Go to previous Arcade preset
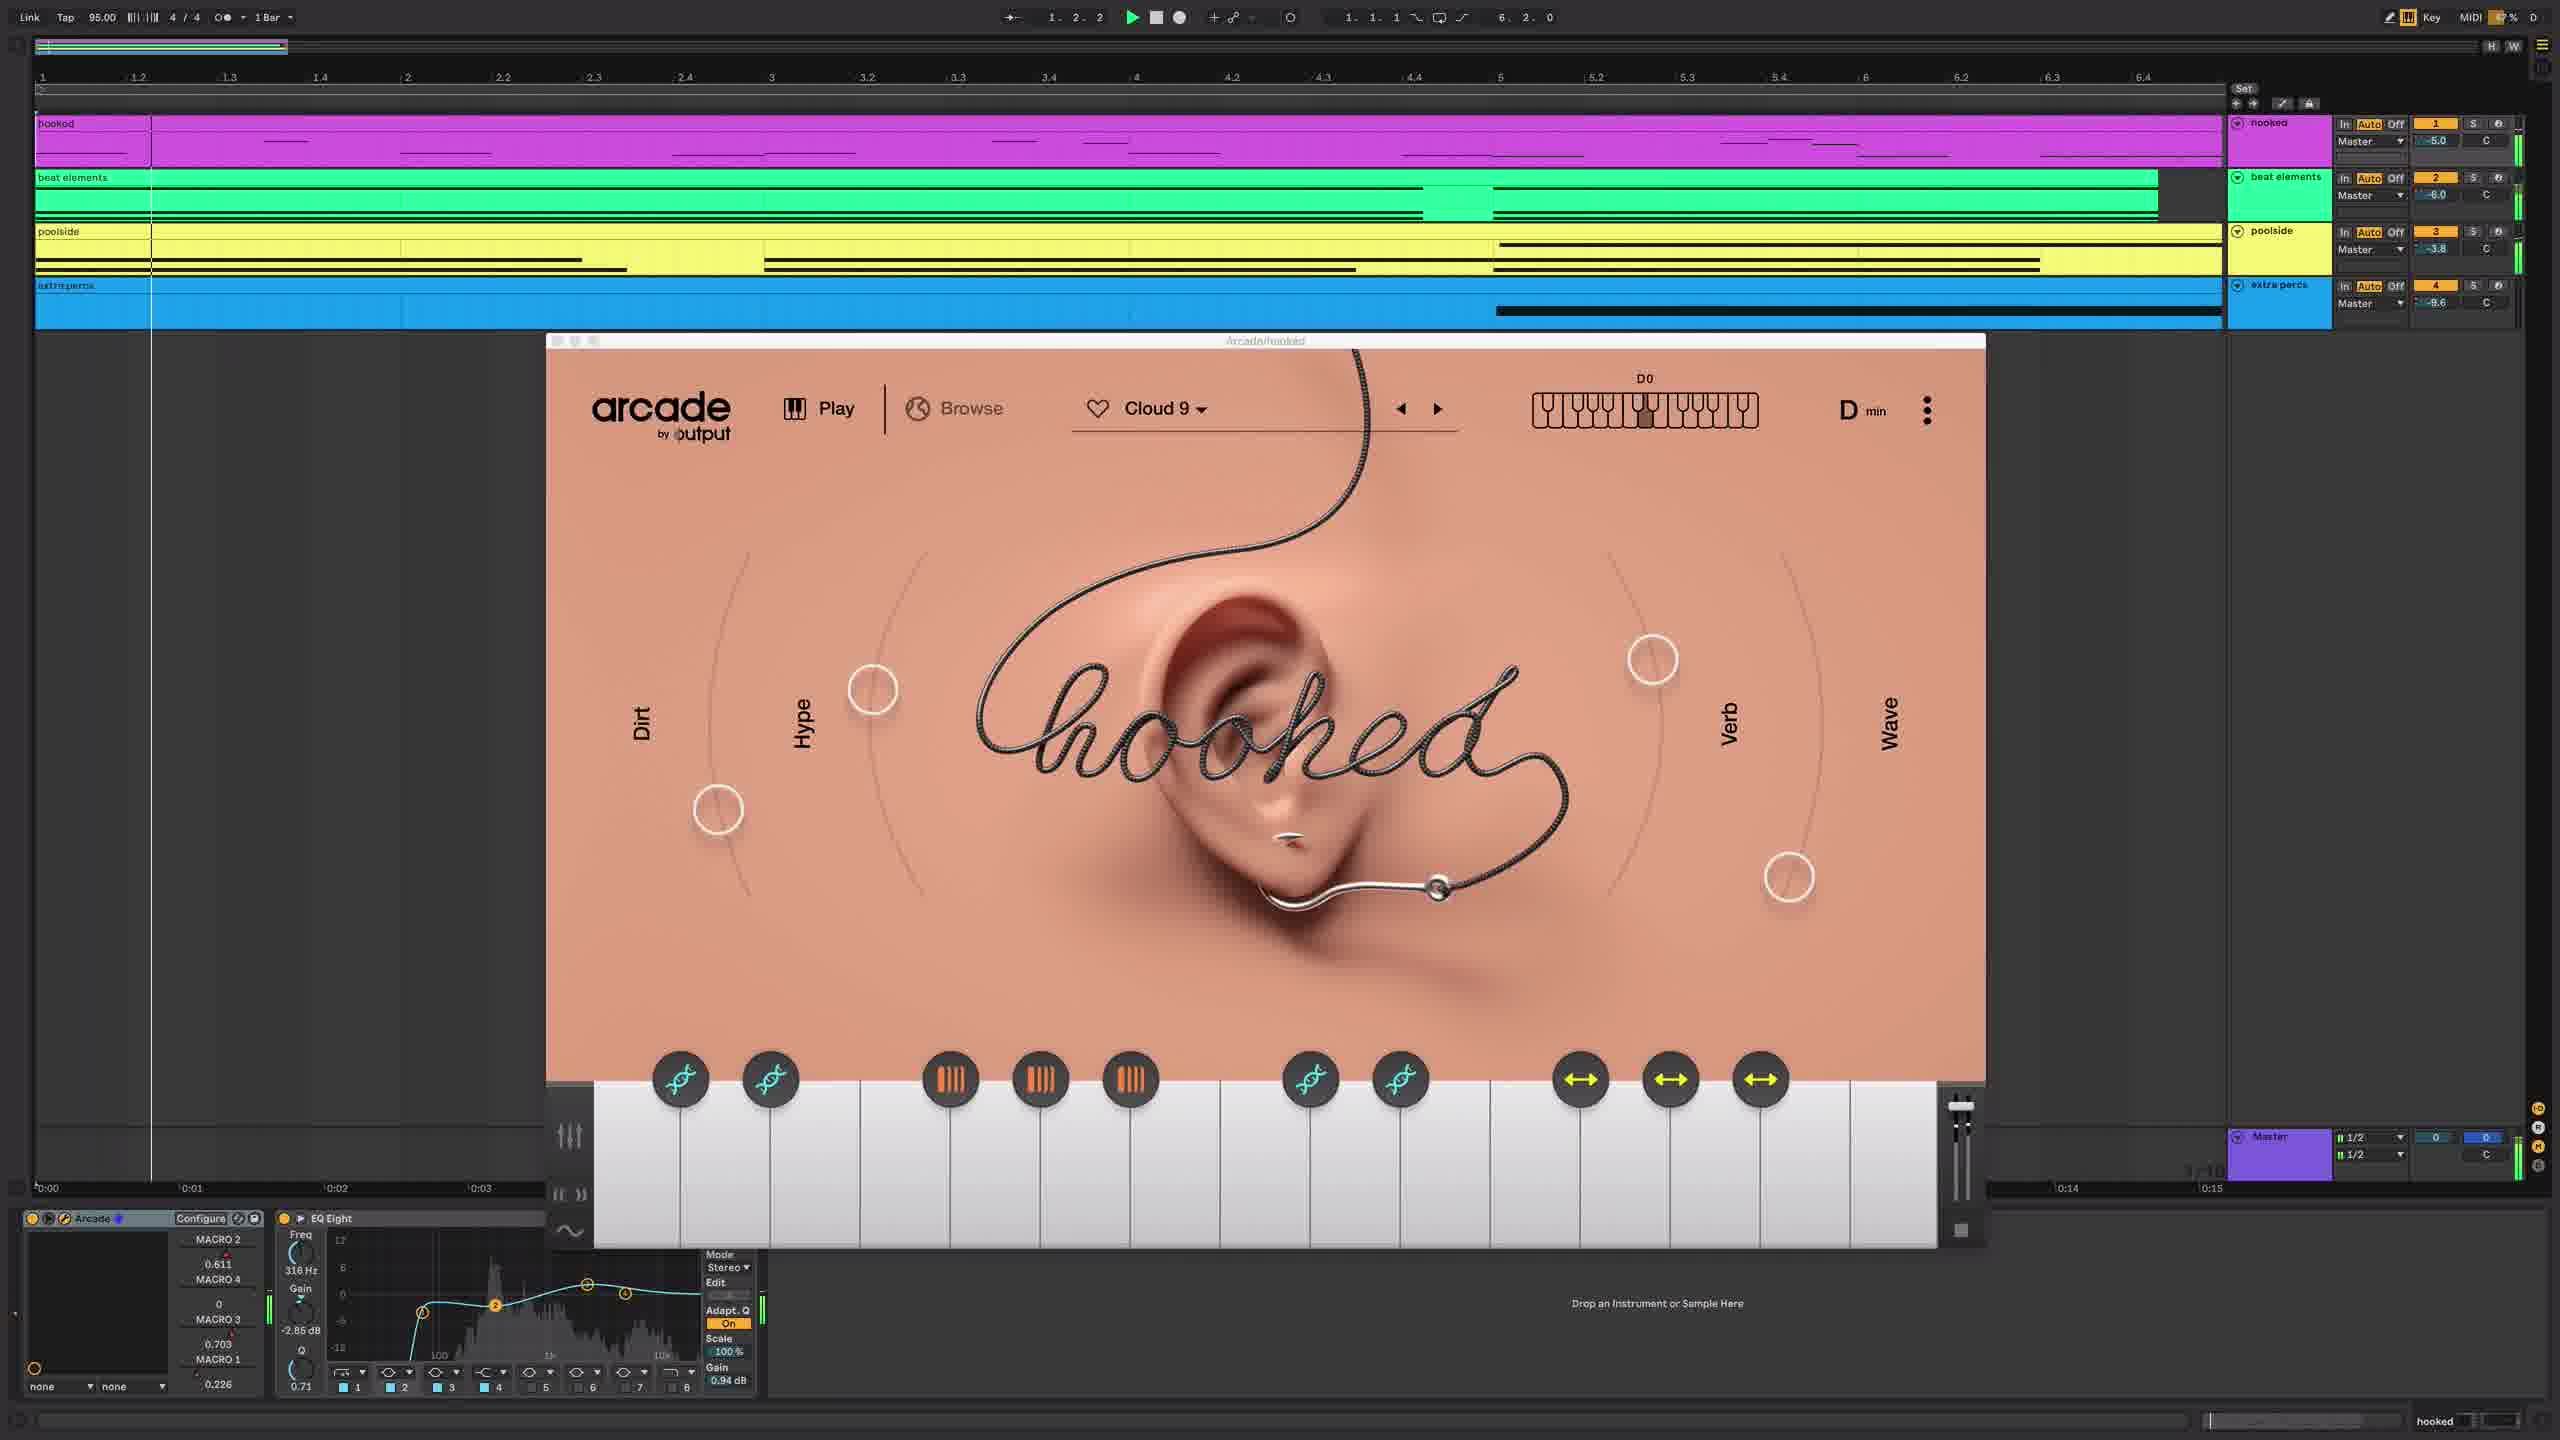This screenshot has width=2560, height=1440. 1401,408
